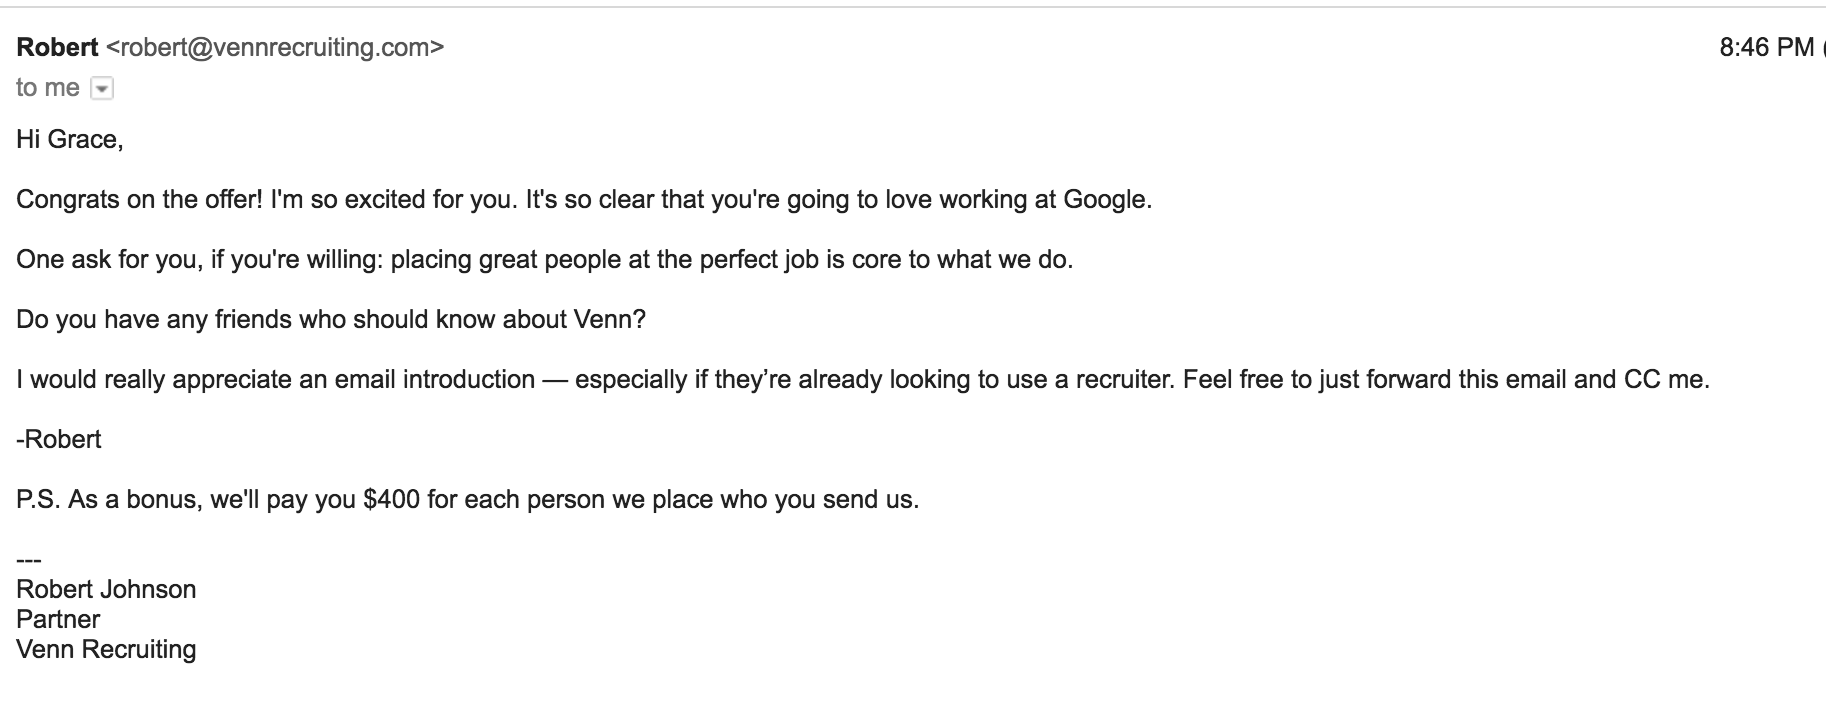Click the "---" signature separator

[28, 561]
